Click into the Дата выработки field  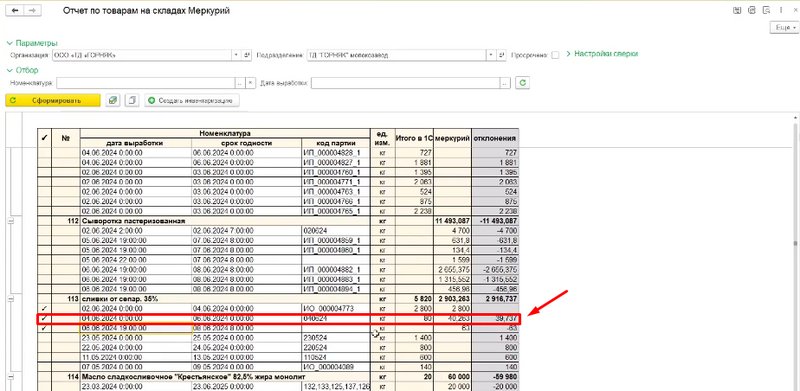point(406,83)
